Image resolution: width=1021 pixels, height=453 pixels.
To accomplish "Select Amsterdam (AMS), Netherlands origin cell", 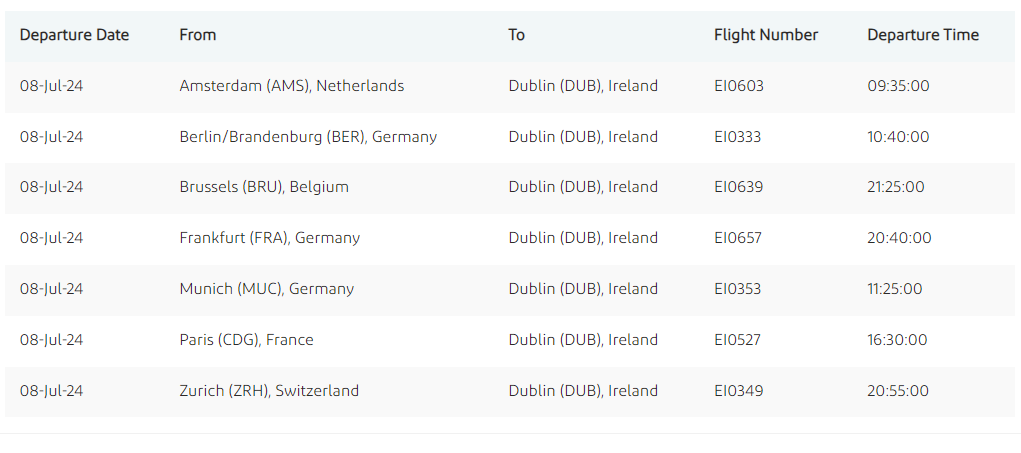I will [292, 86].
